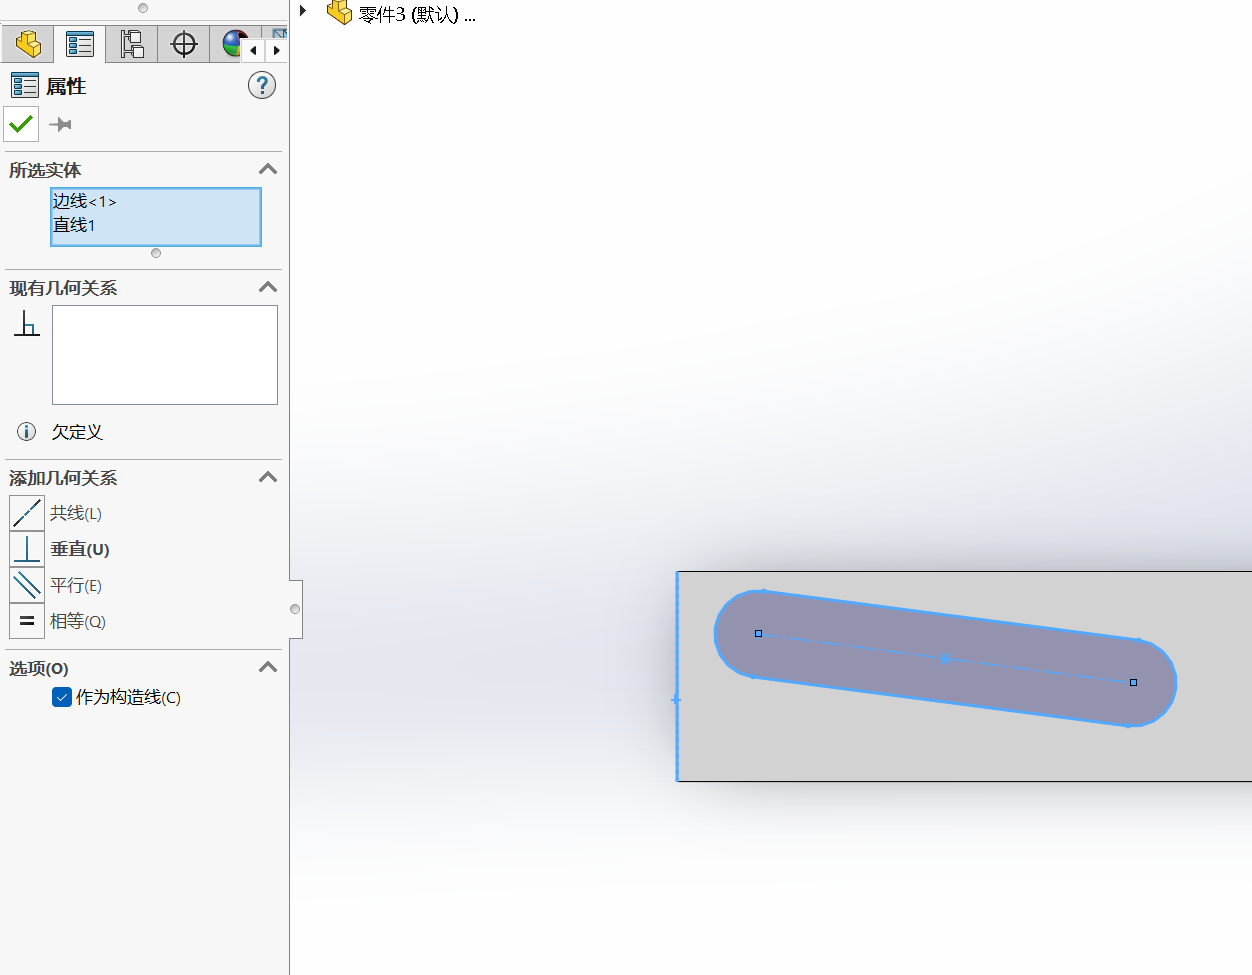Collapse the 选项(O) section
The height and width of the screenshot is (975, 1252).
(267, 667)
